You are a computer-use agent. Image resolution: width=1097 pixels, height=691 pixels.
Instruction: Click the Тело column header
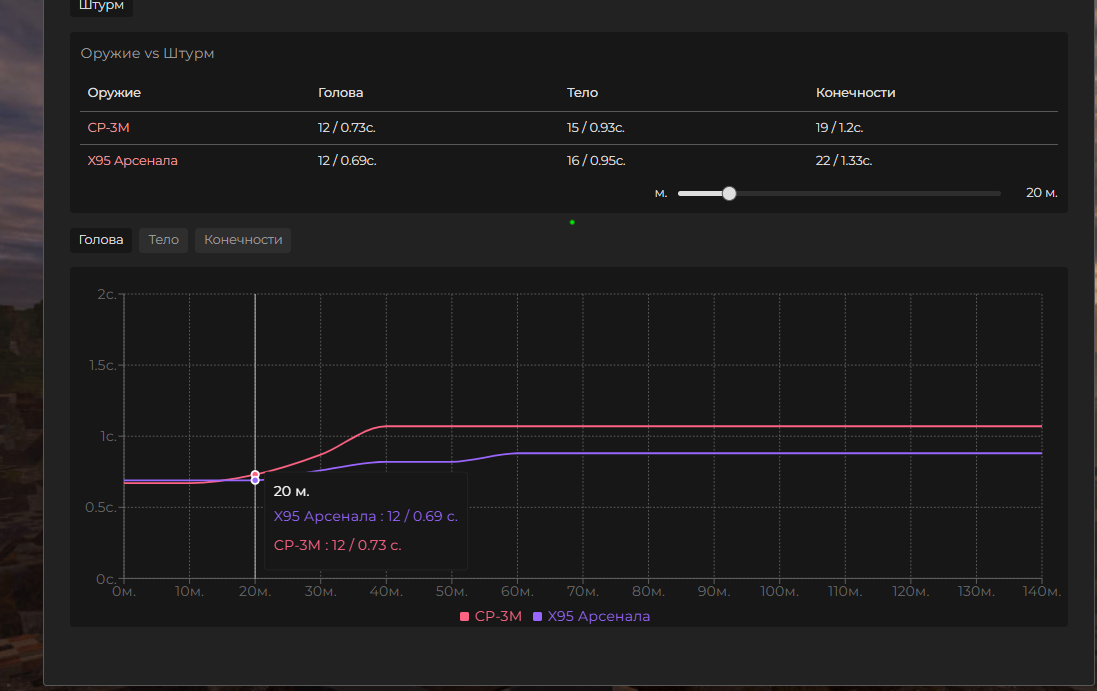582,93
